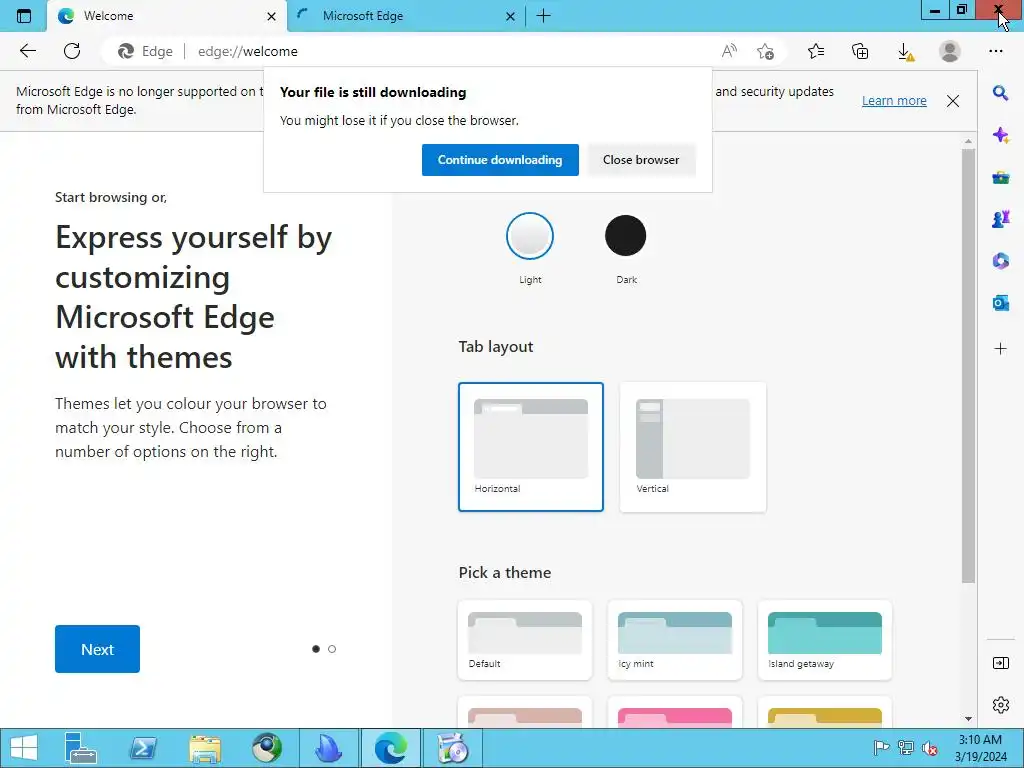Open the Learn more link
Image resolution: width=1024 pixels, height=768 pixels.
pos(894,101)
